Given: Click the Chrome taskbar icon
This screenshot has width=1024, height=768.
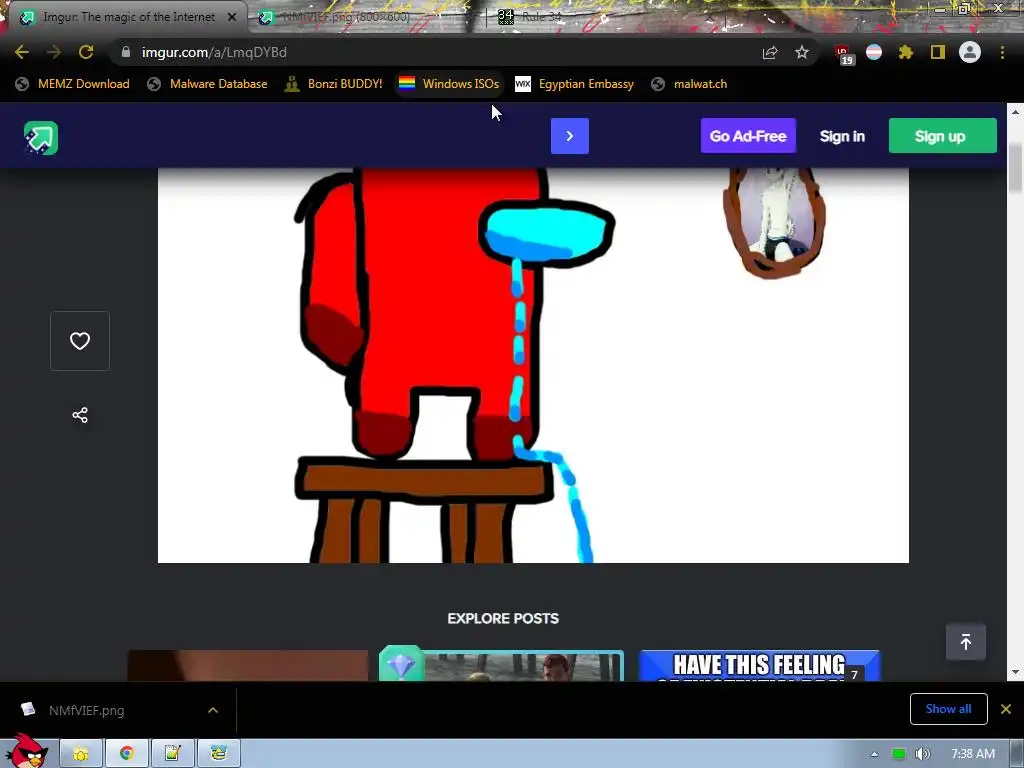Looking at the screenshot, I should 127,754.
